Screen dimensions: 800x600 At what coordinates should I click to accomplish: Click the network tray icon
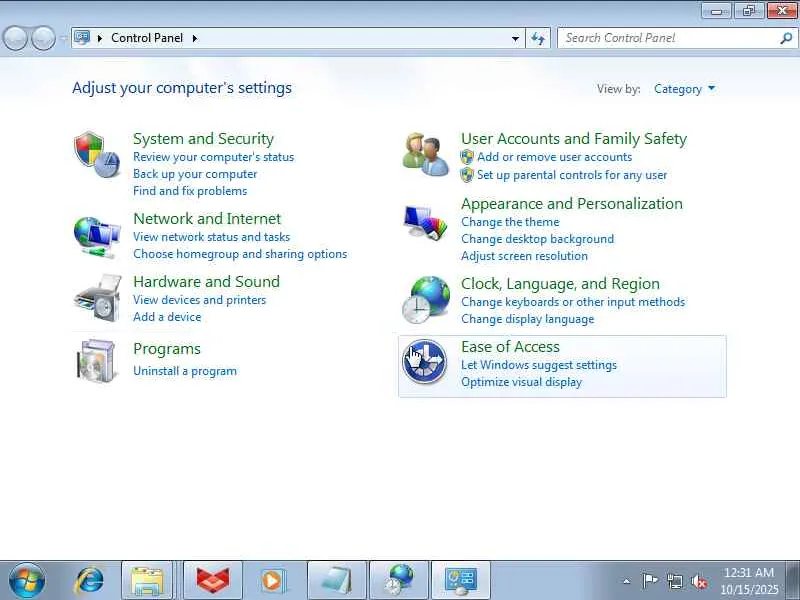(674, 581)
